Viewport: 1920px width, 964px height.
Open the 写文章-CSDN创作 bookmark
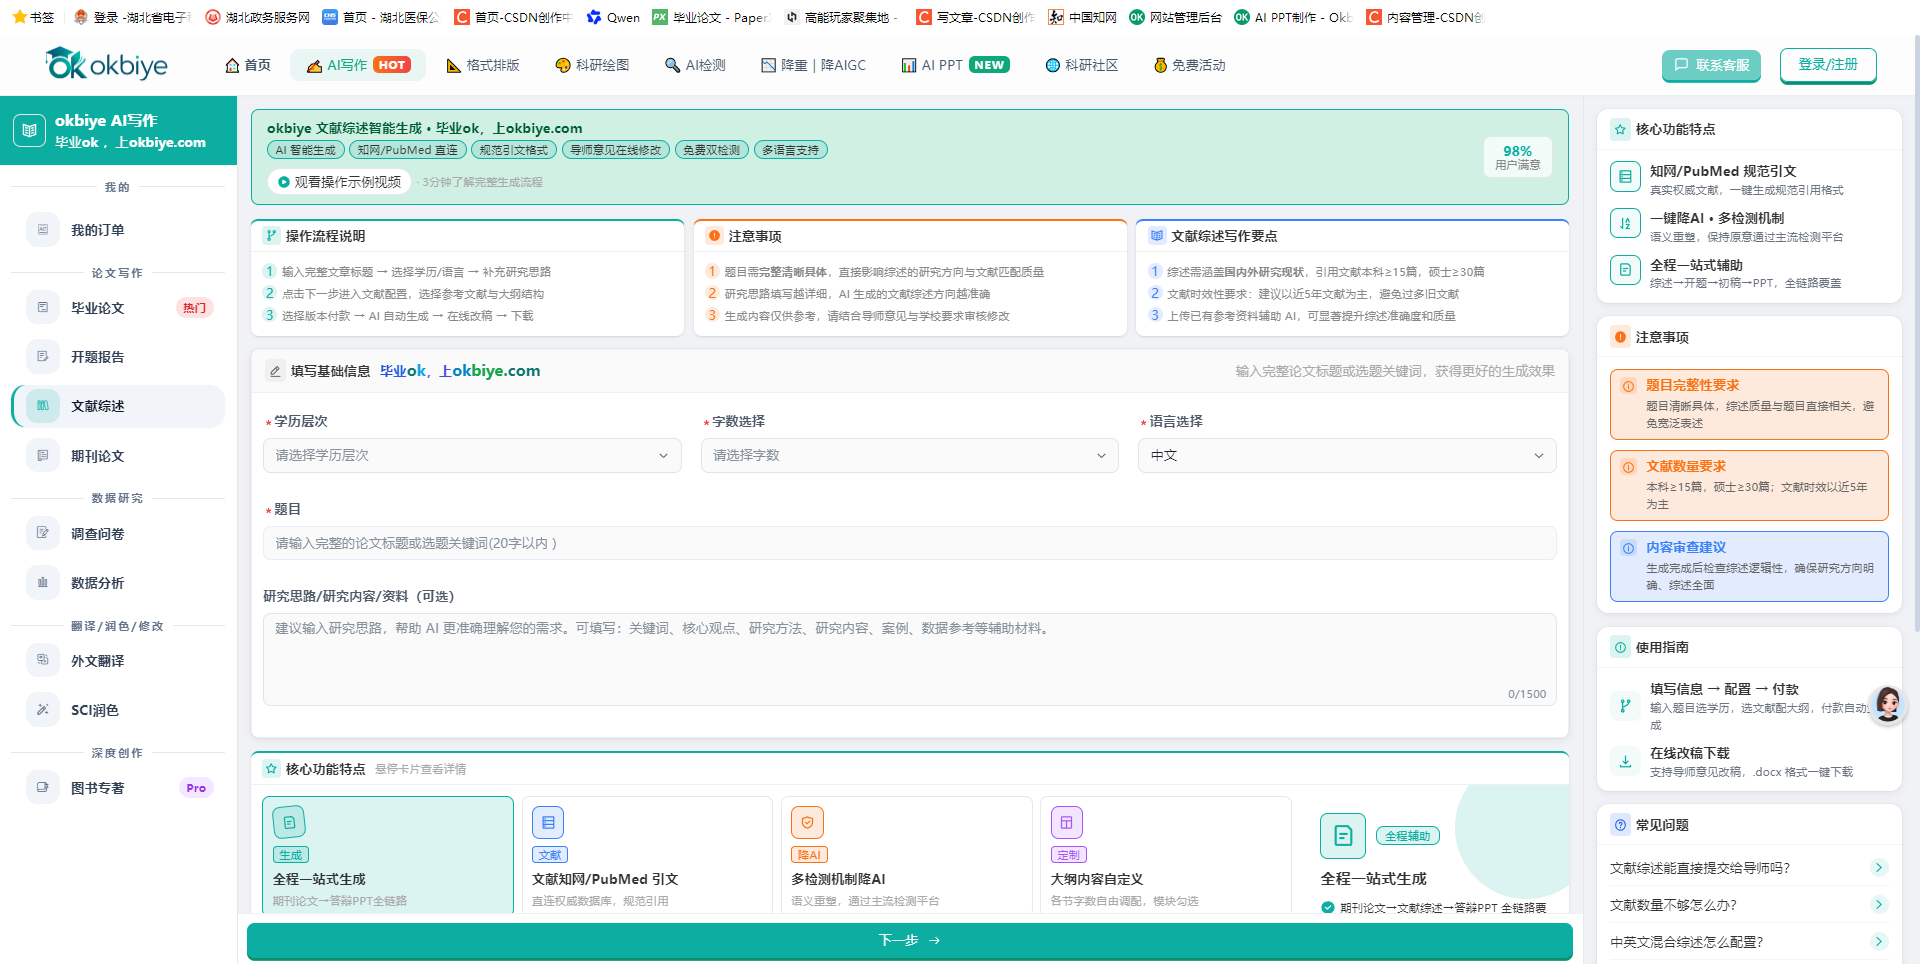[x=975, y=17]
